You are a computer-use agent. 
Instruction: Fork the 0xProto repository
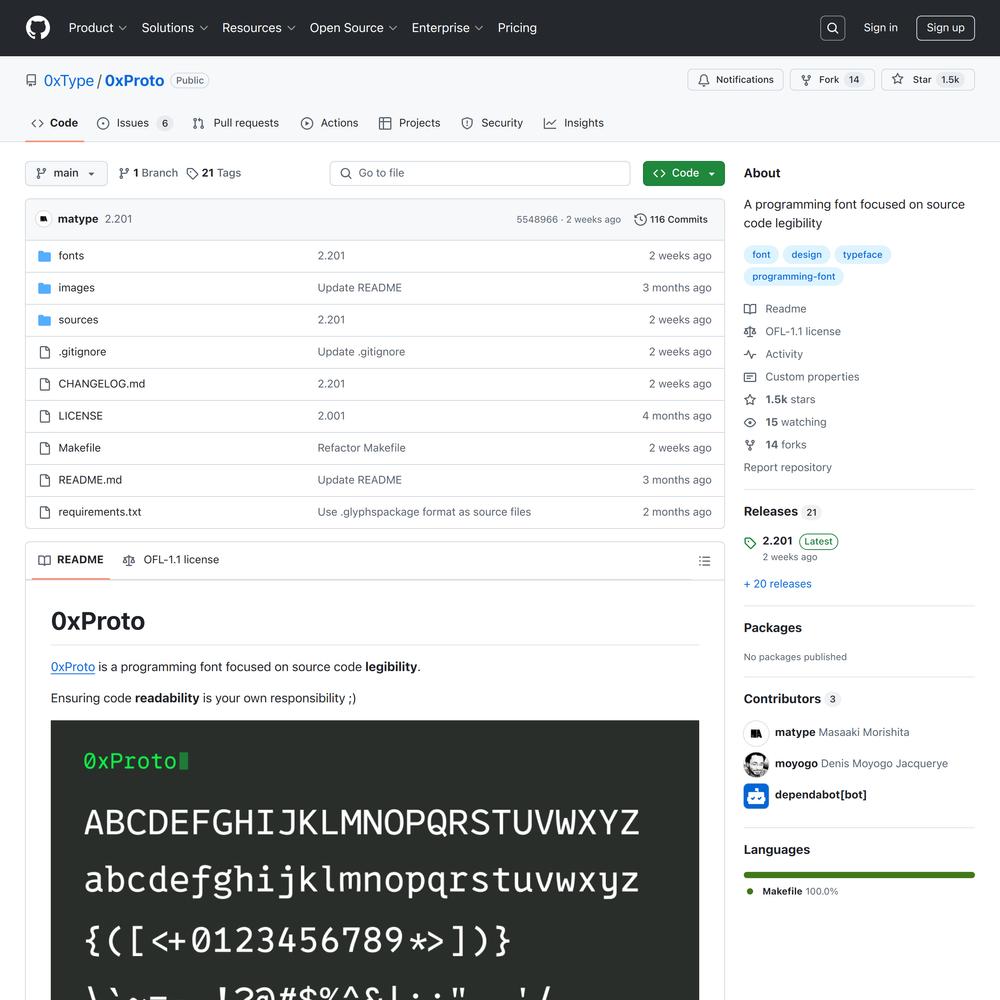[832, 80]
